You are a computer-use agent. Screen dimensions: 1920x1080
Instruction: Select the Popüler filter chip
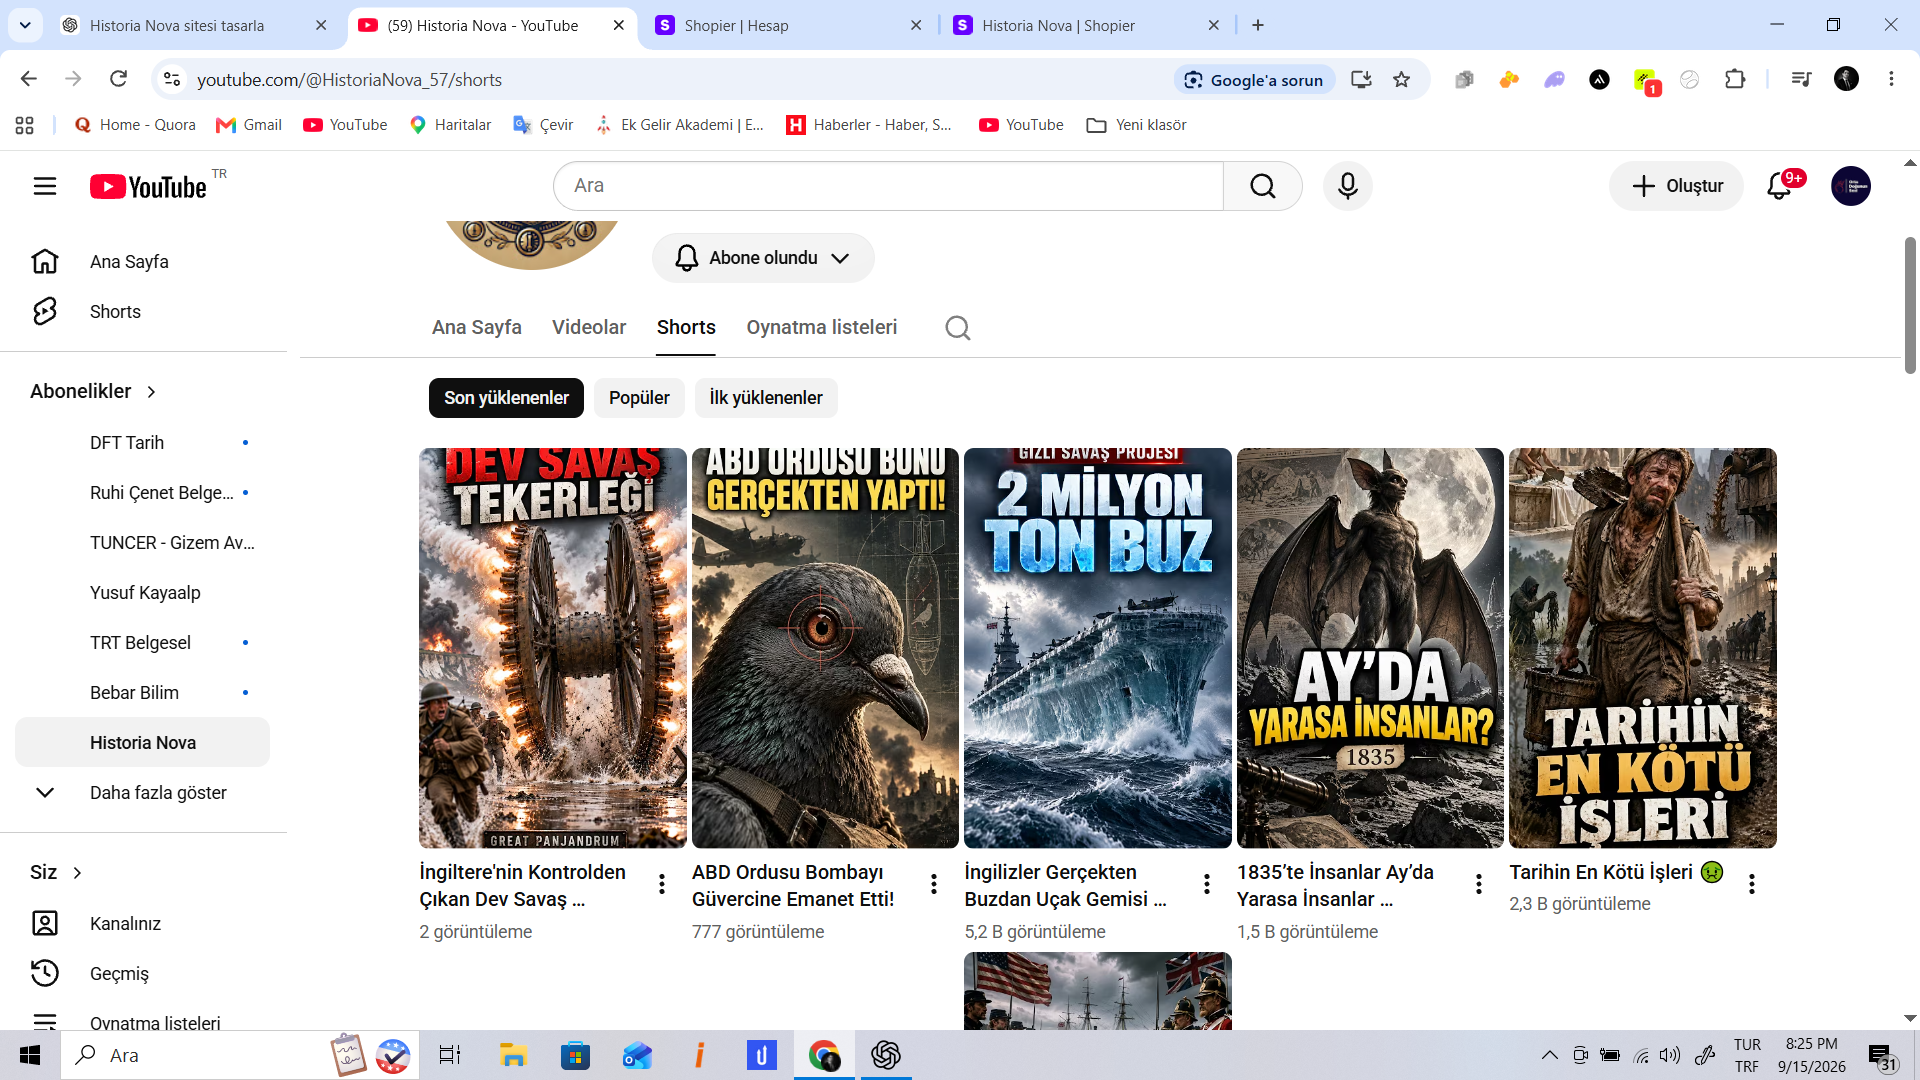(639, 398)
